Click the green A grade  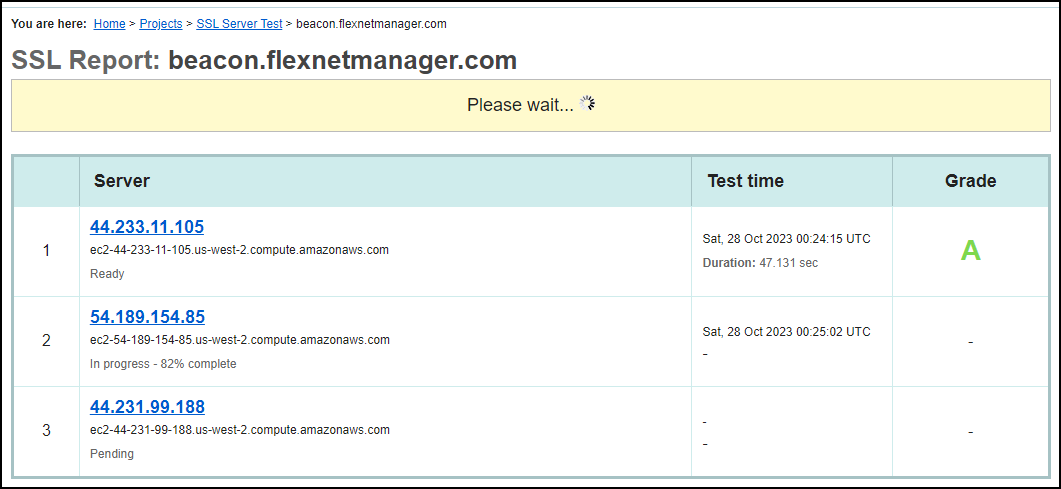(970, 251)
